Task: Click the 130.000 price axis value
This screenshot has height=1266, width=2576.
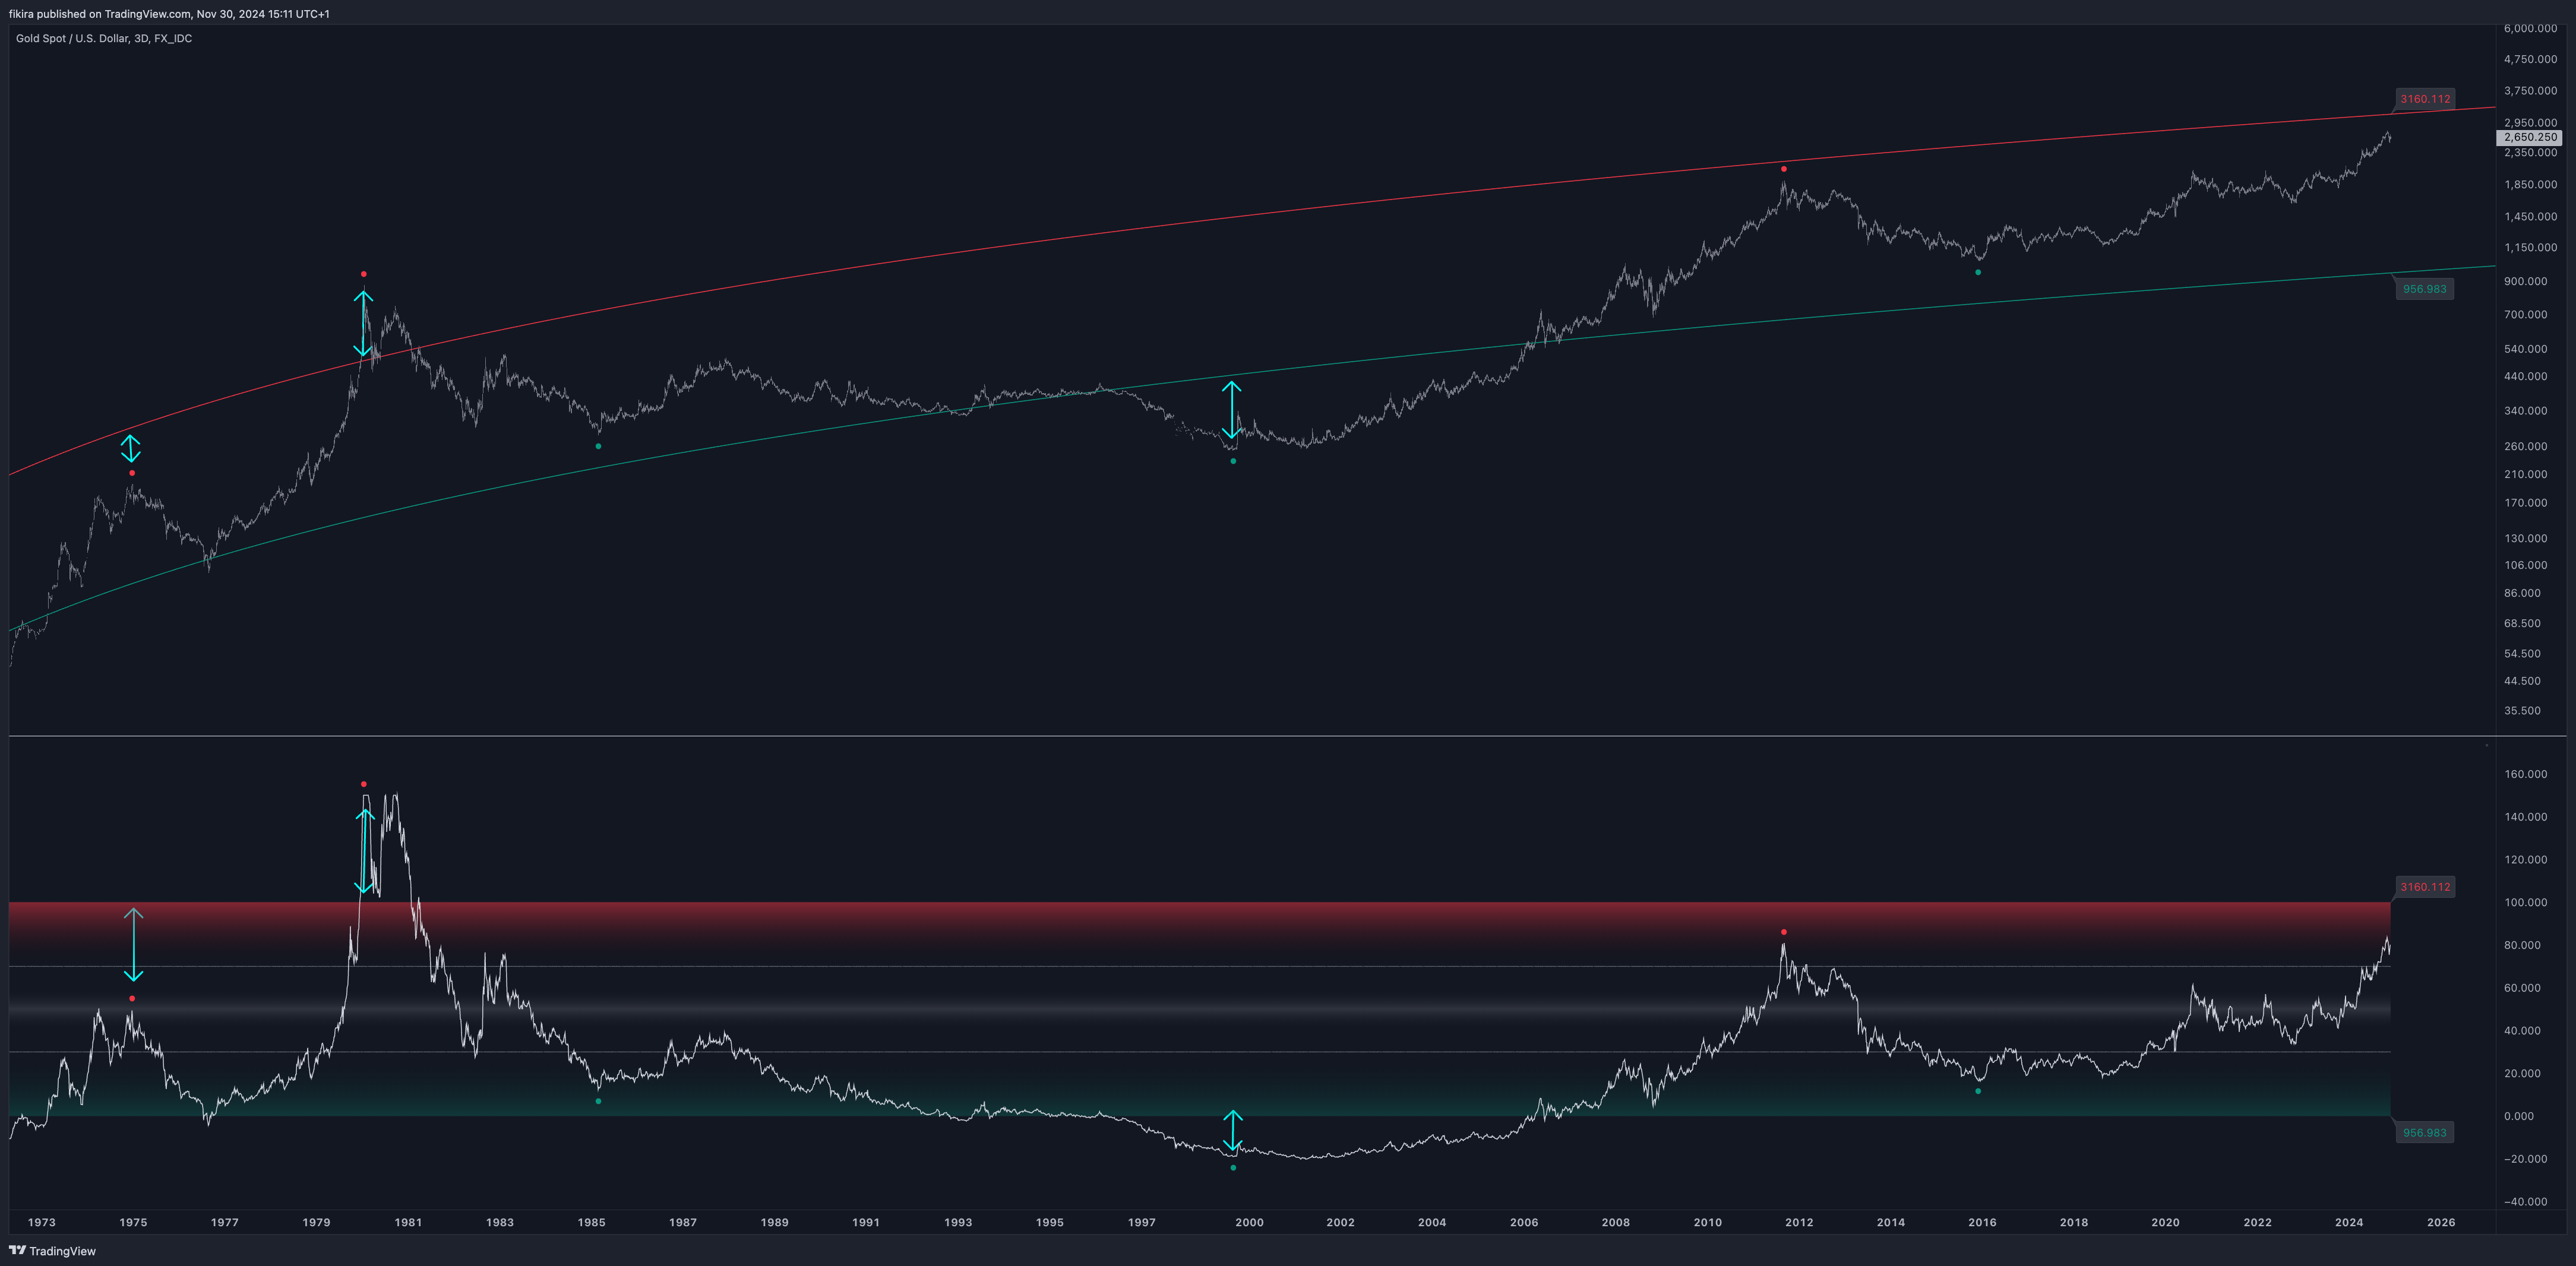Action: tap(2526, 539)
